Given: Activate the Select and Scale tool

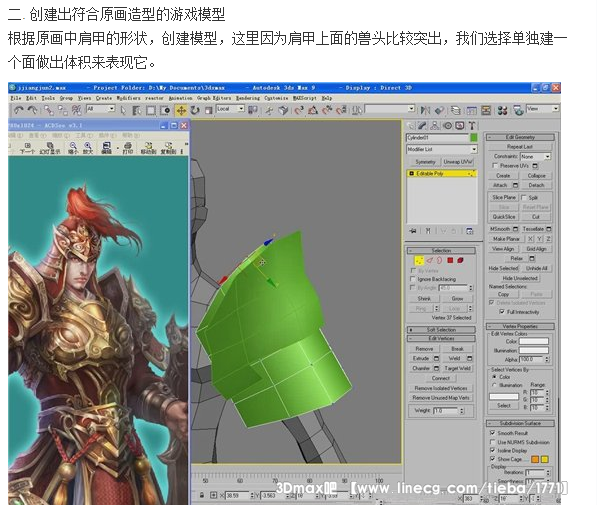Looking at the screenshot, I should point(208,110).
